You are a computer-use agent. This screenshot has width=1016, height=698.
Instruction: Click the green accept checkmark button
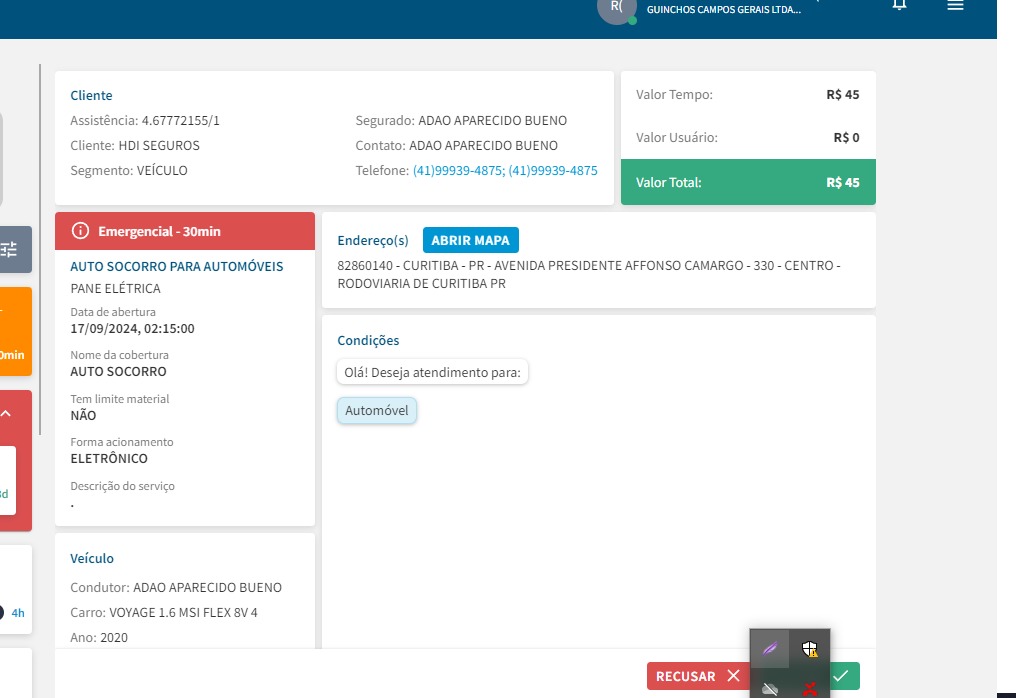pos(845,676)
